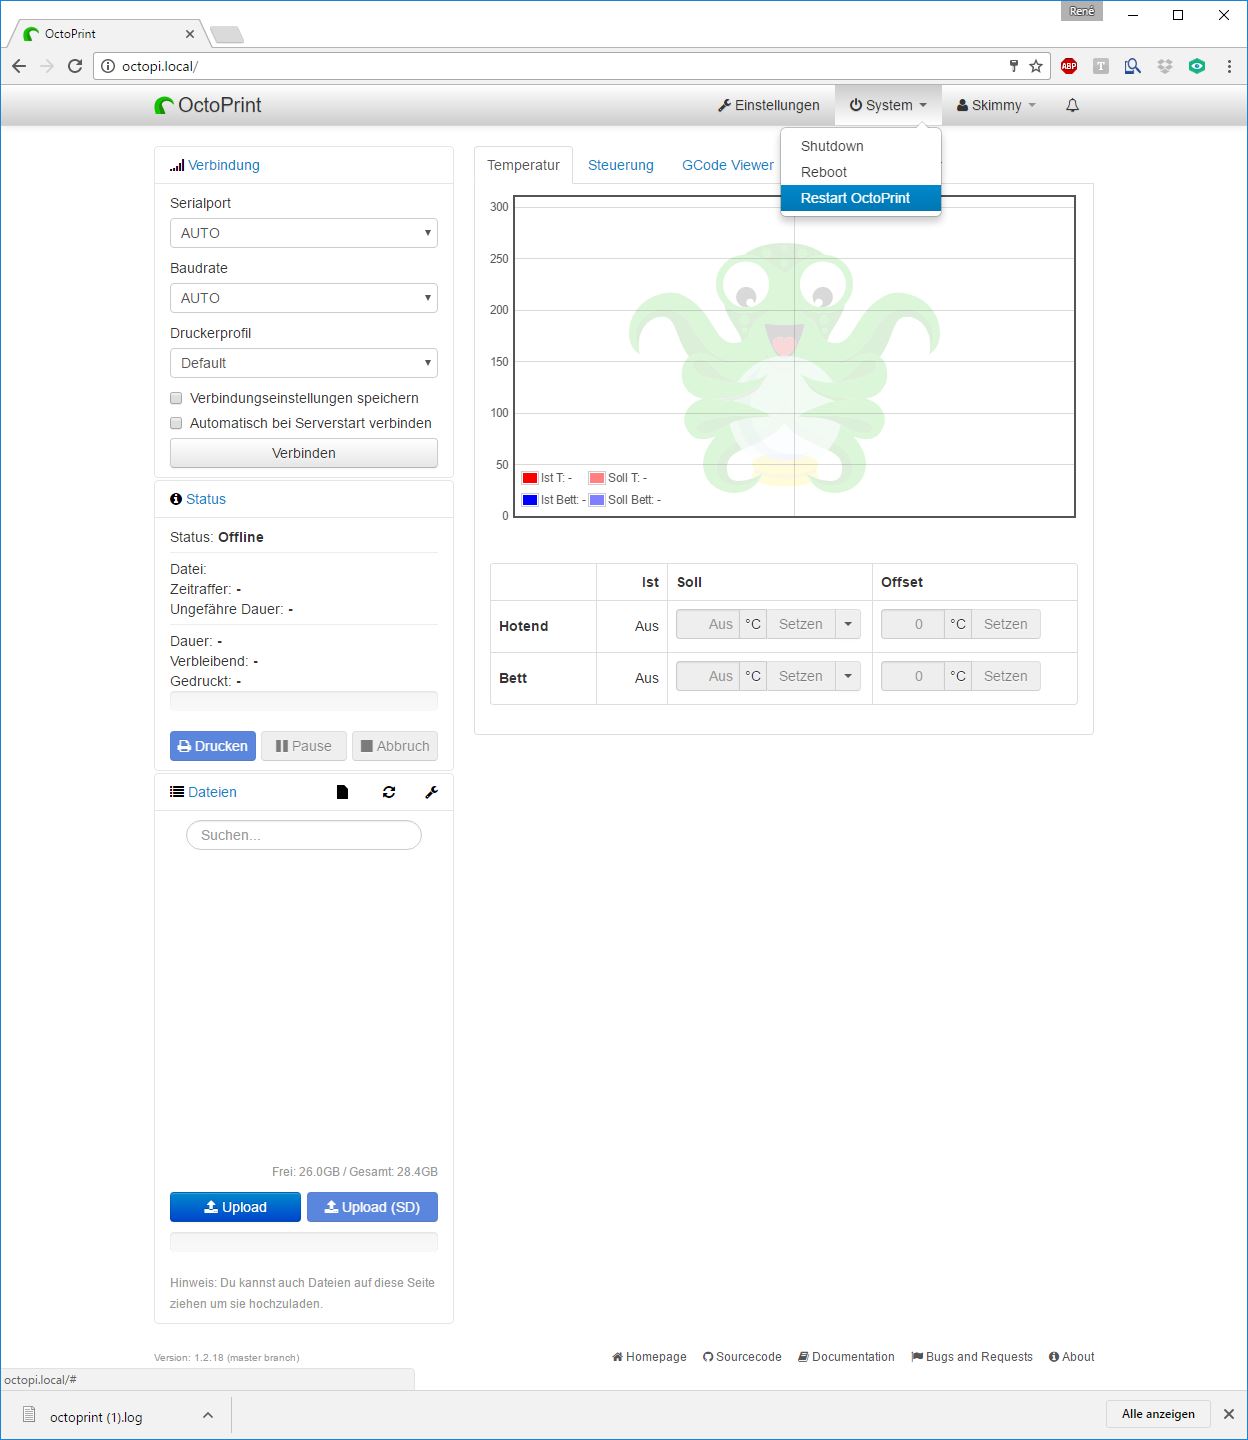Open the Druckerprofil dropdown
This screenshot has height=1440, width=1248.
click(x=304, y=363)
